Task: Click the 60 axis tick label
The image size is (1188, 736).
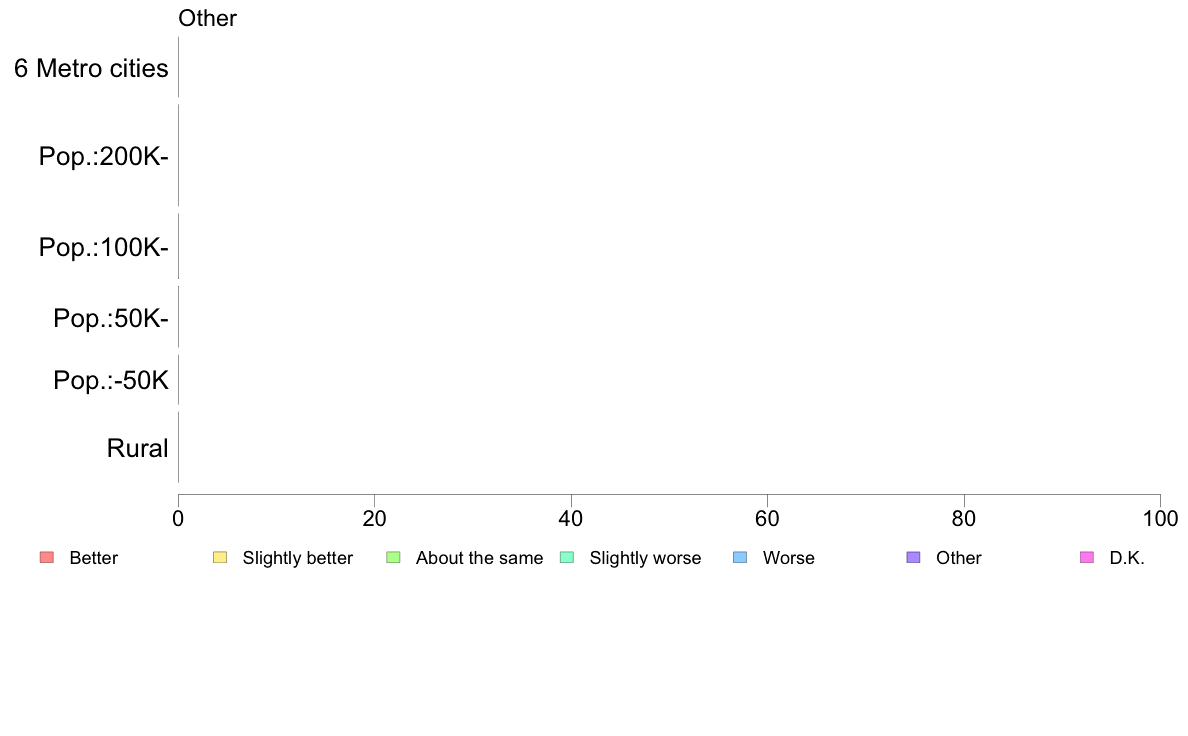Action: click(767, 518)
